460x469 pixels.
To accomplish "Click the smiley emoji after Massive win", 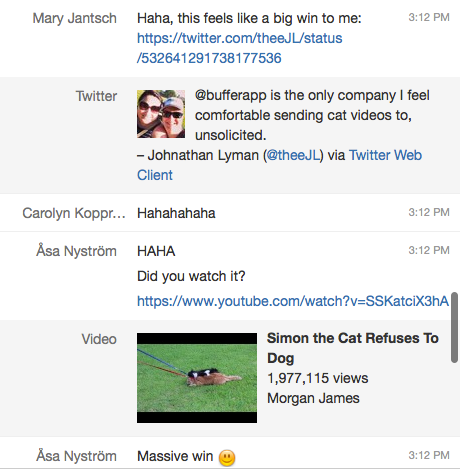I will pyautogui.click(x=227, y=457).
